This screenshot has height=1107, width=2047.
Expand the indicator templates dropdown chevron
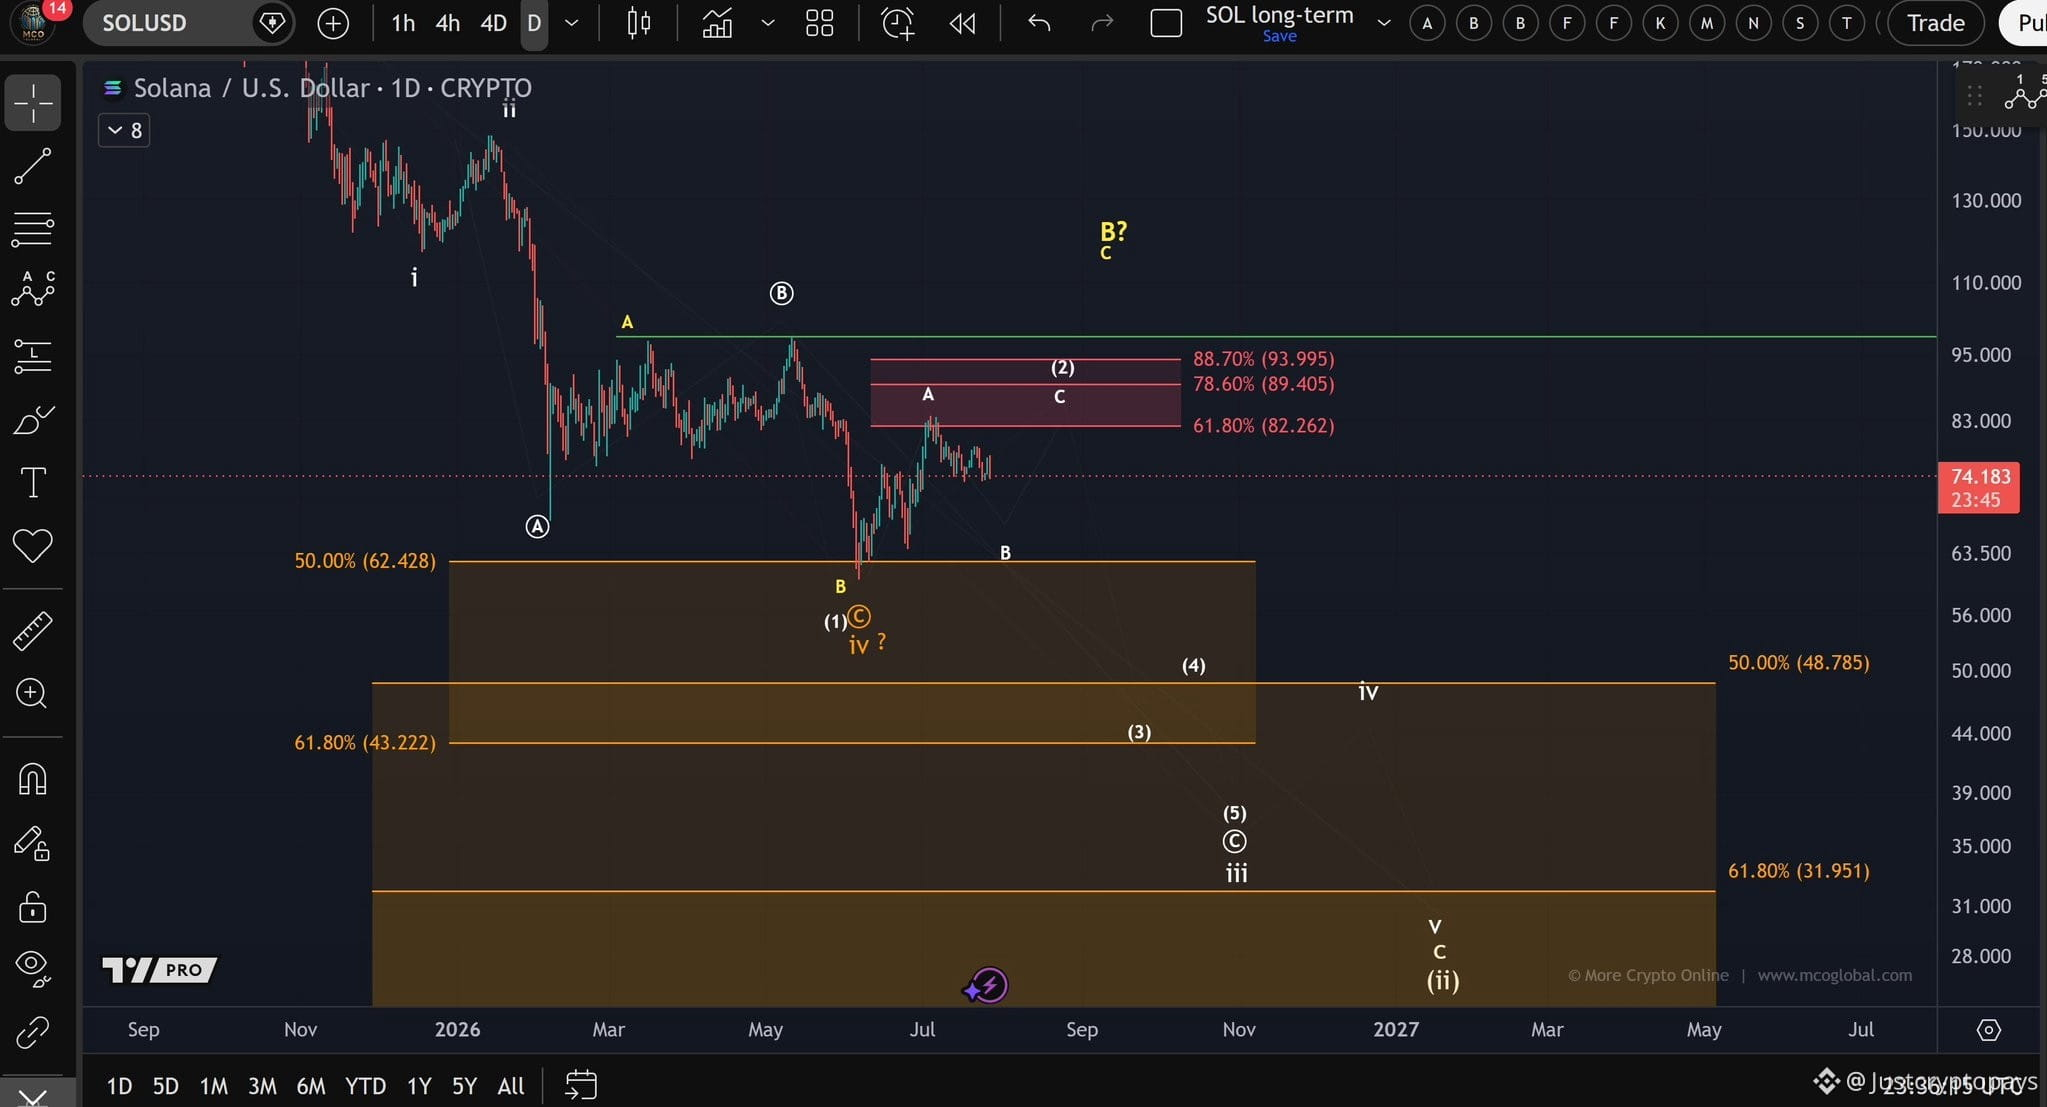tap(768, 23)
